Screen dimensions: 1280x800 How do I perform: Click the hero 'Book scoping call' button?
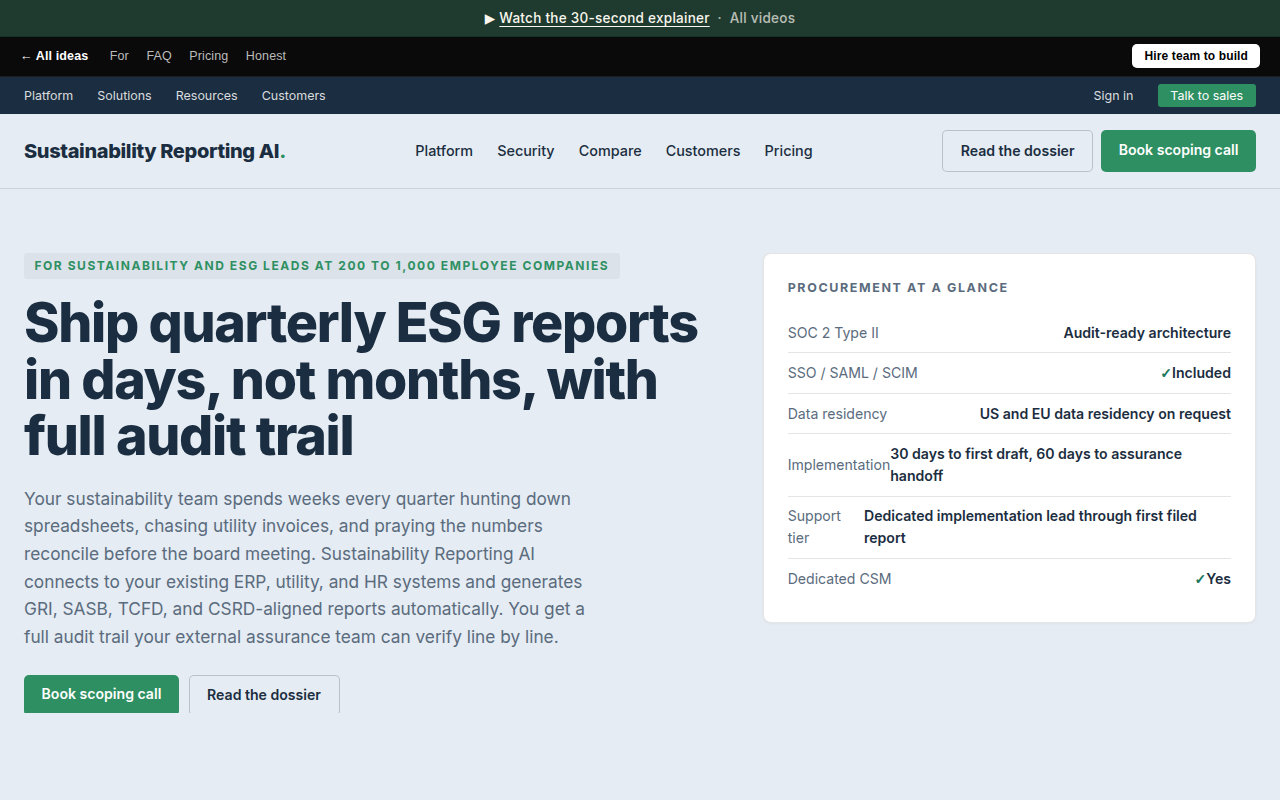pyautogui.click(x=101, y=694)
